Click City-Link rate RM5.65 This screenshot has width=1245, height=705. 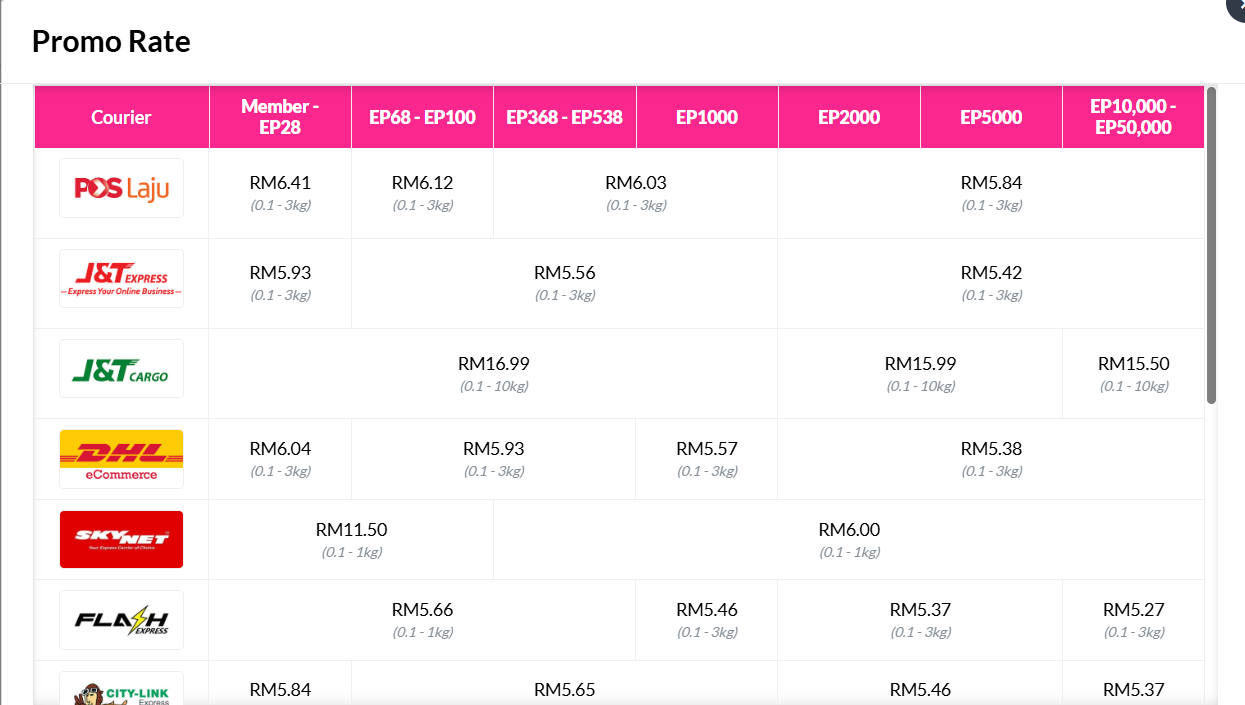coord(565,690)
